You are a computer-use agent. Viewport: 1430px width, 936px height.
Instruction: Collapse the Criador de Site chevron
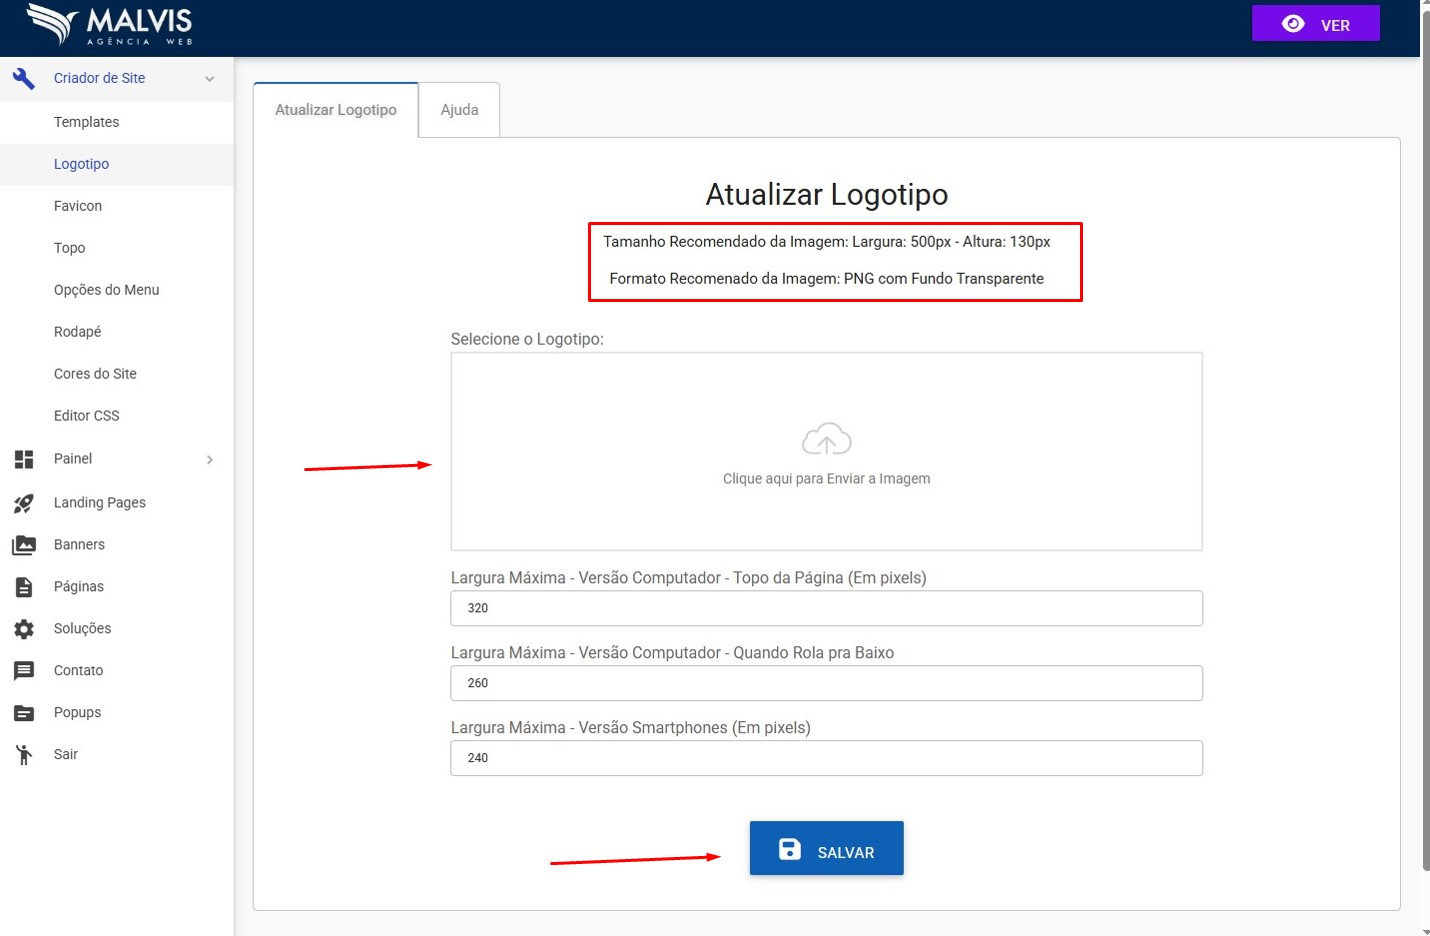coord(209,79)
